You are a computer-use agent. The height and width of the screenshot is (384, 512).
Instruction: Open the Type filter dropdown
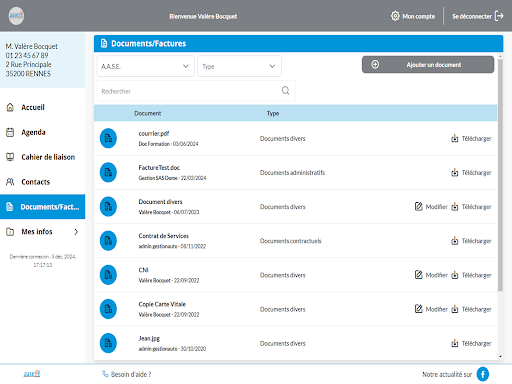coord(239,66)
